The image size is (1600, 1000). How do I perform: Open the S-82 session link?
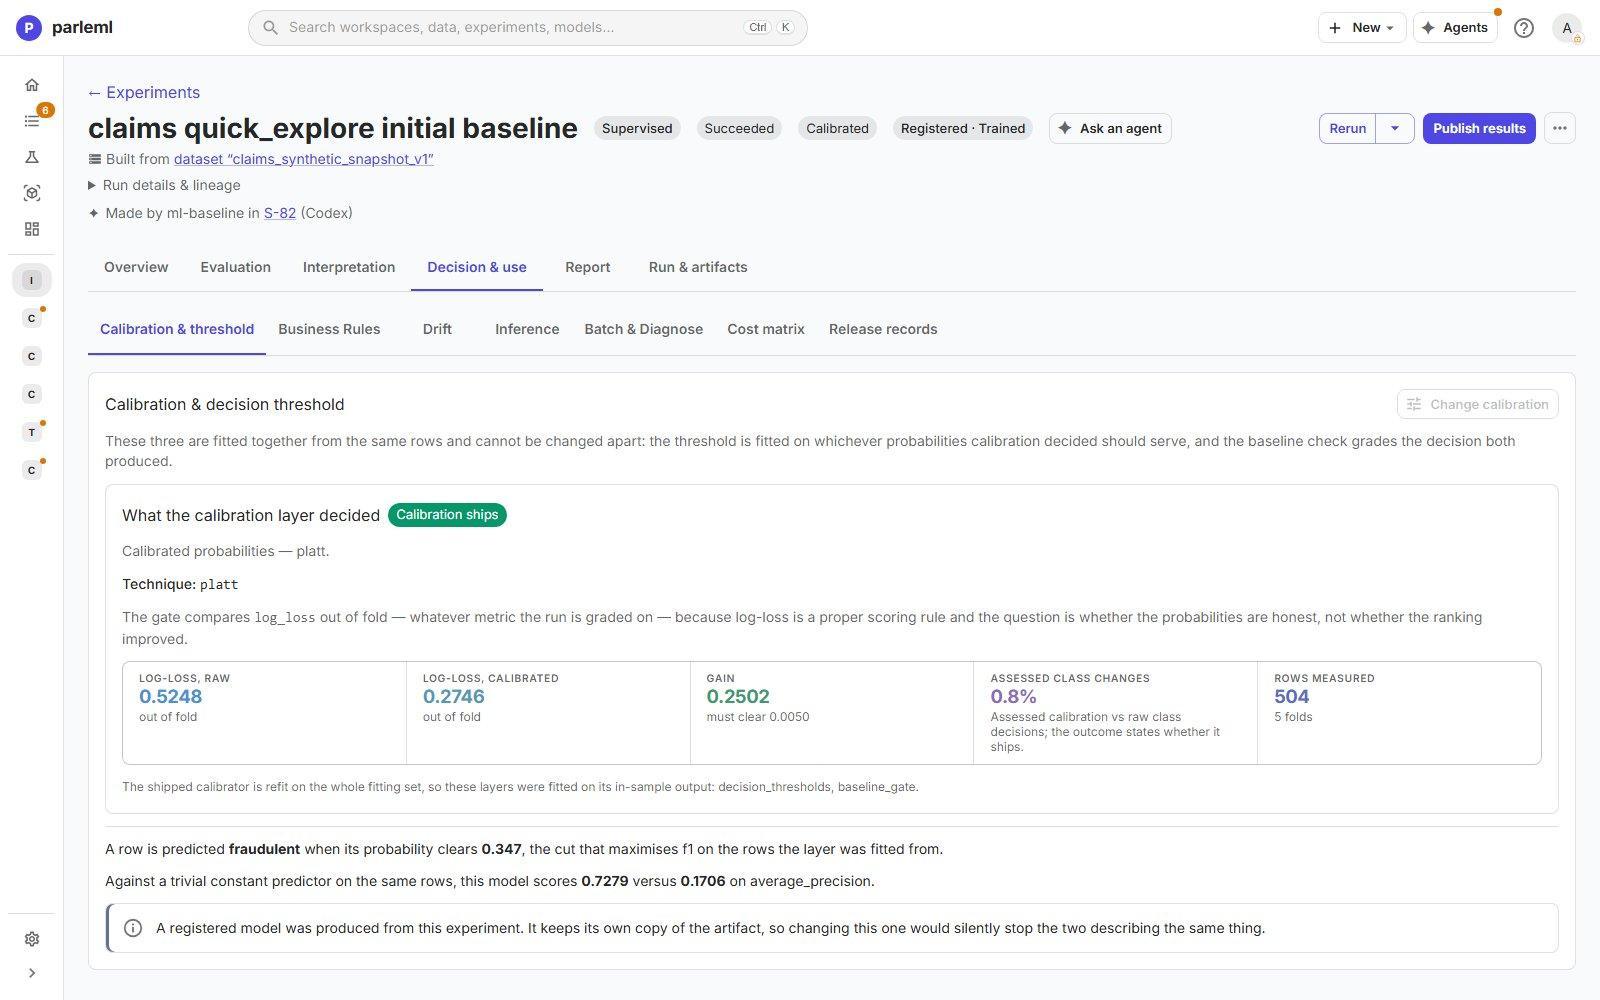279,213
